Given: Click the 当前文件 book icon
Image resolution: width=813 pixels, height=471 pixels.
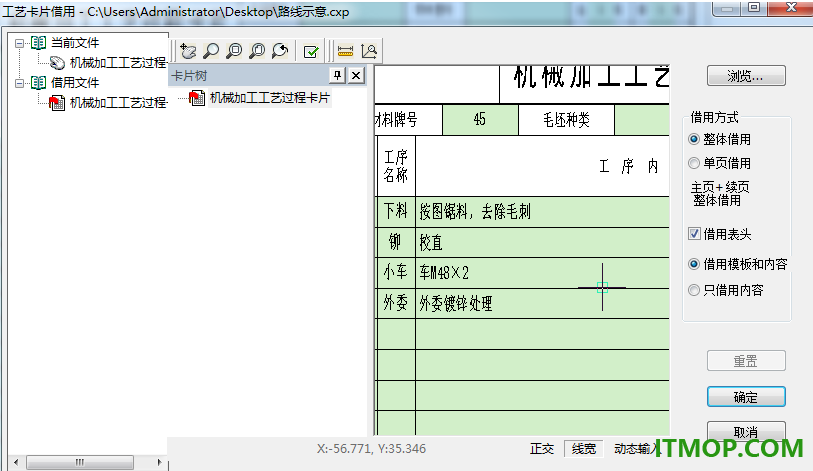Looking at the screenshot, I should pyautogui.click(x=38, y=43).
